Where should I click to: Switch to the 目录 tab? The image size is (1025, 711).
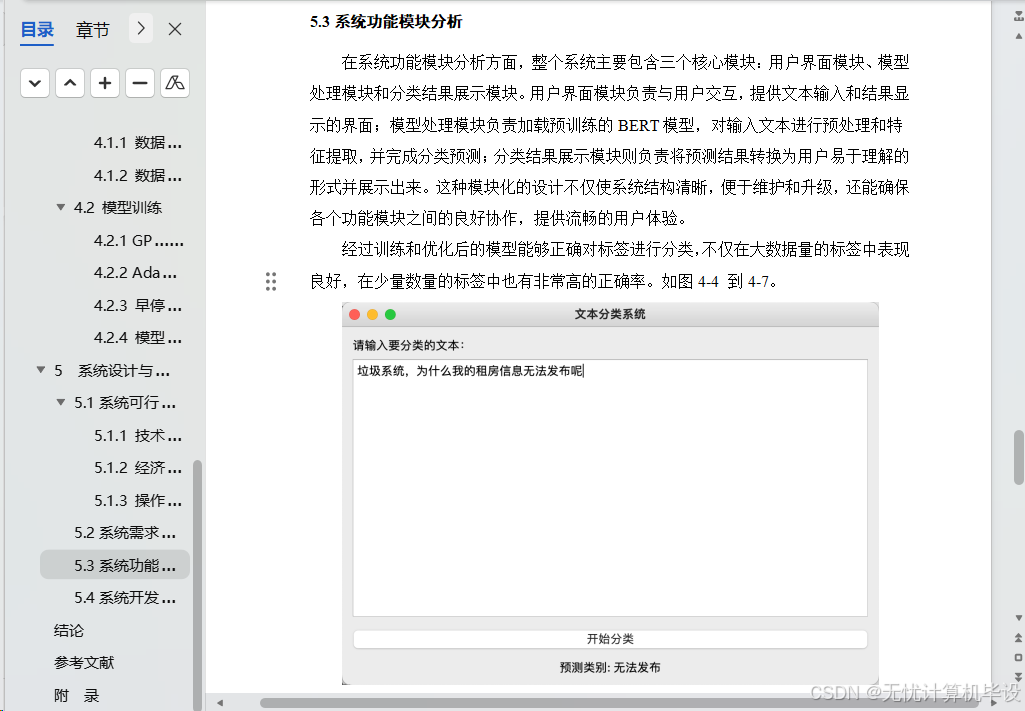coord(37,29)
